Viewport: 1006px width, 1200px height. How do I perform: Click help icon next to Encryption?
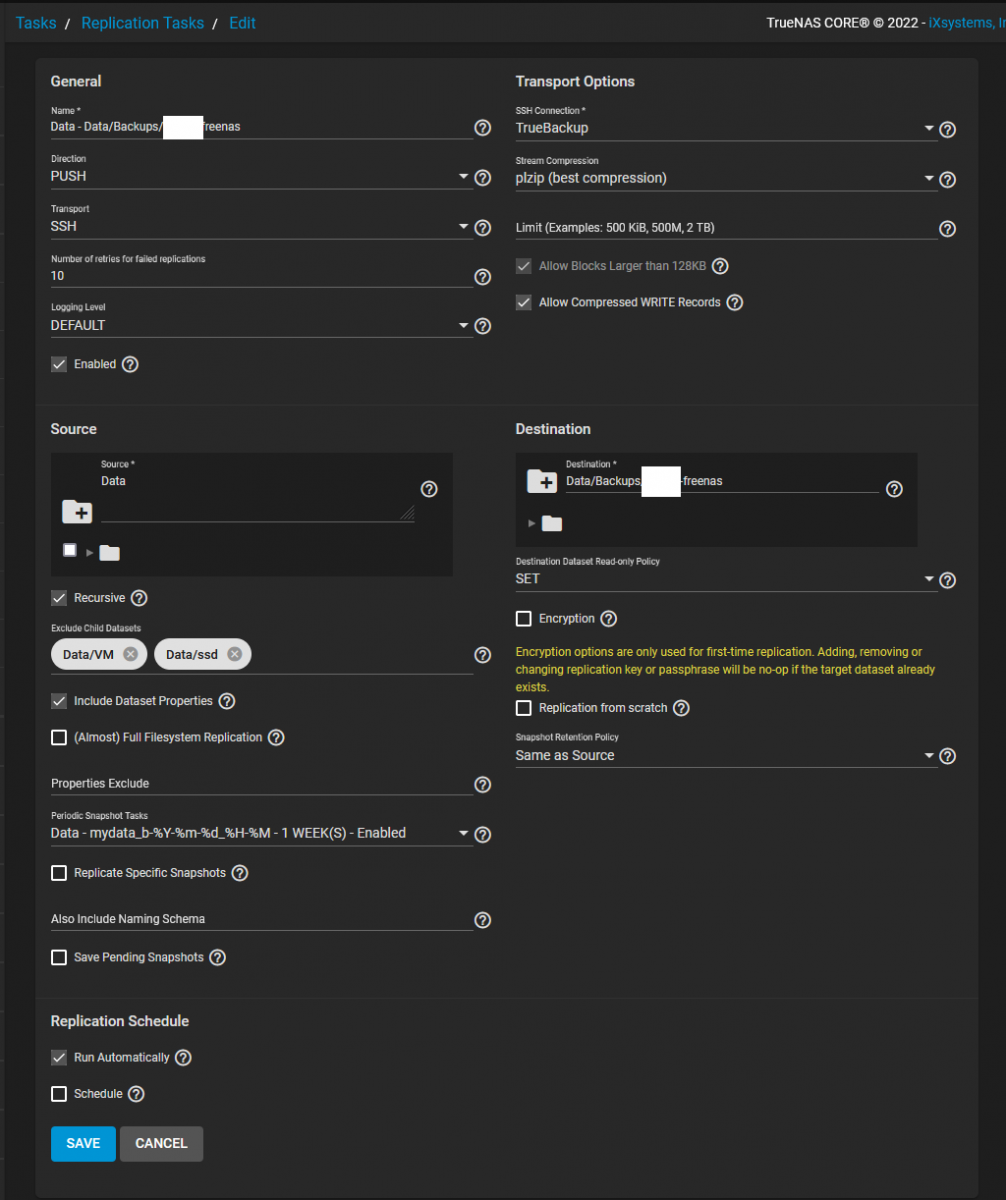click(x=609, y=619)
